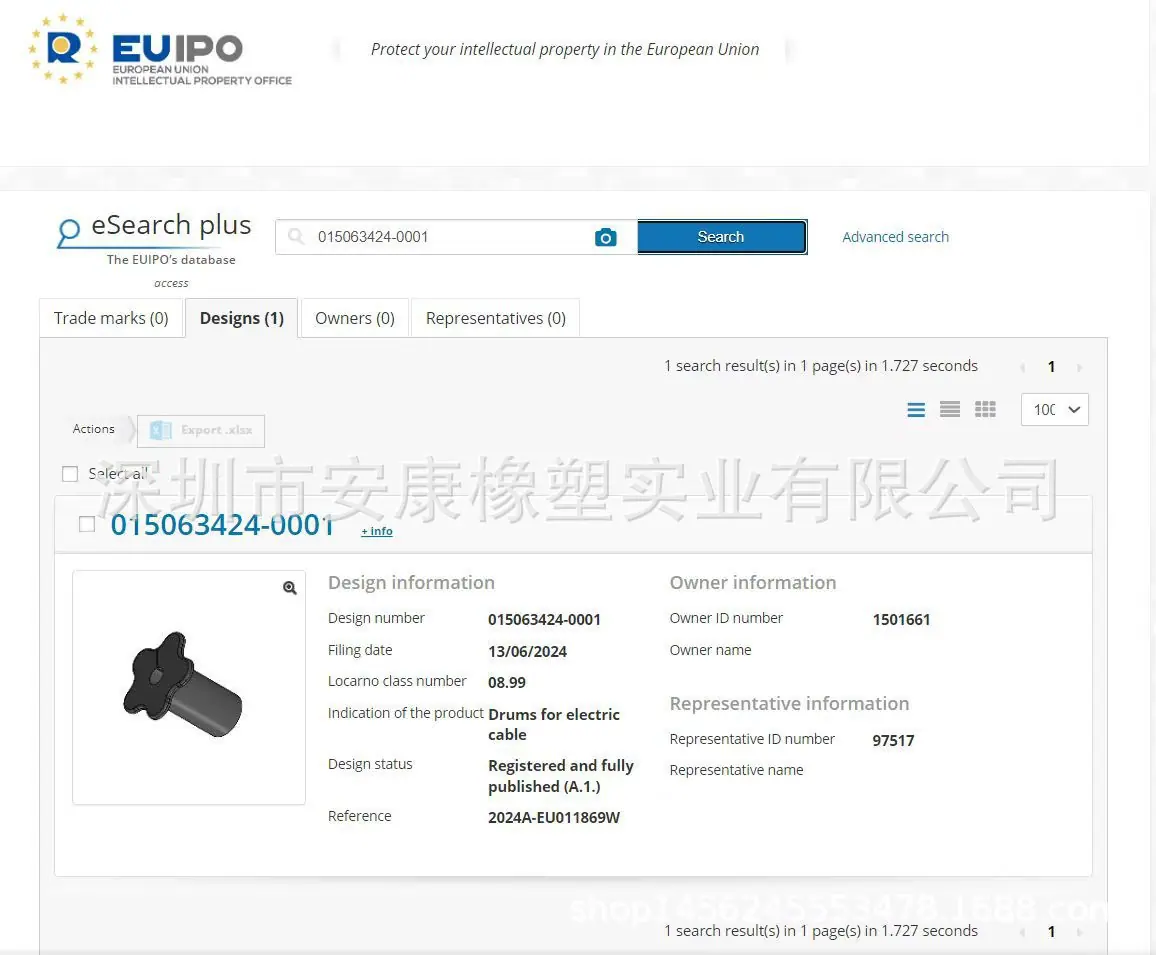
Task: Click the Actions label
Action: click(x=94, y=428)
